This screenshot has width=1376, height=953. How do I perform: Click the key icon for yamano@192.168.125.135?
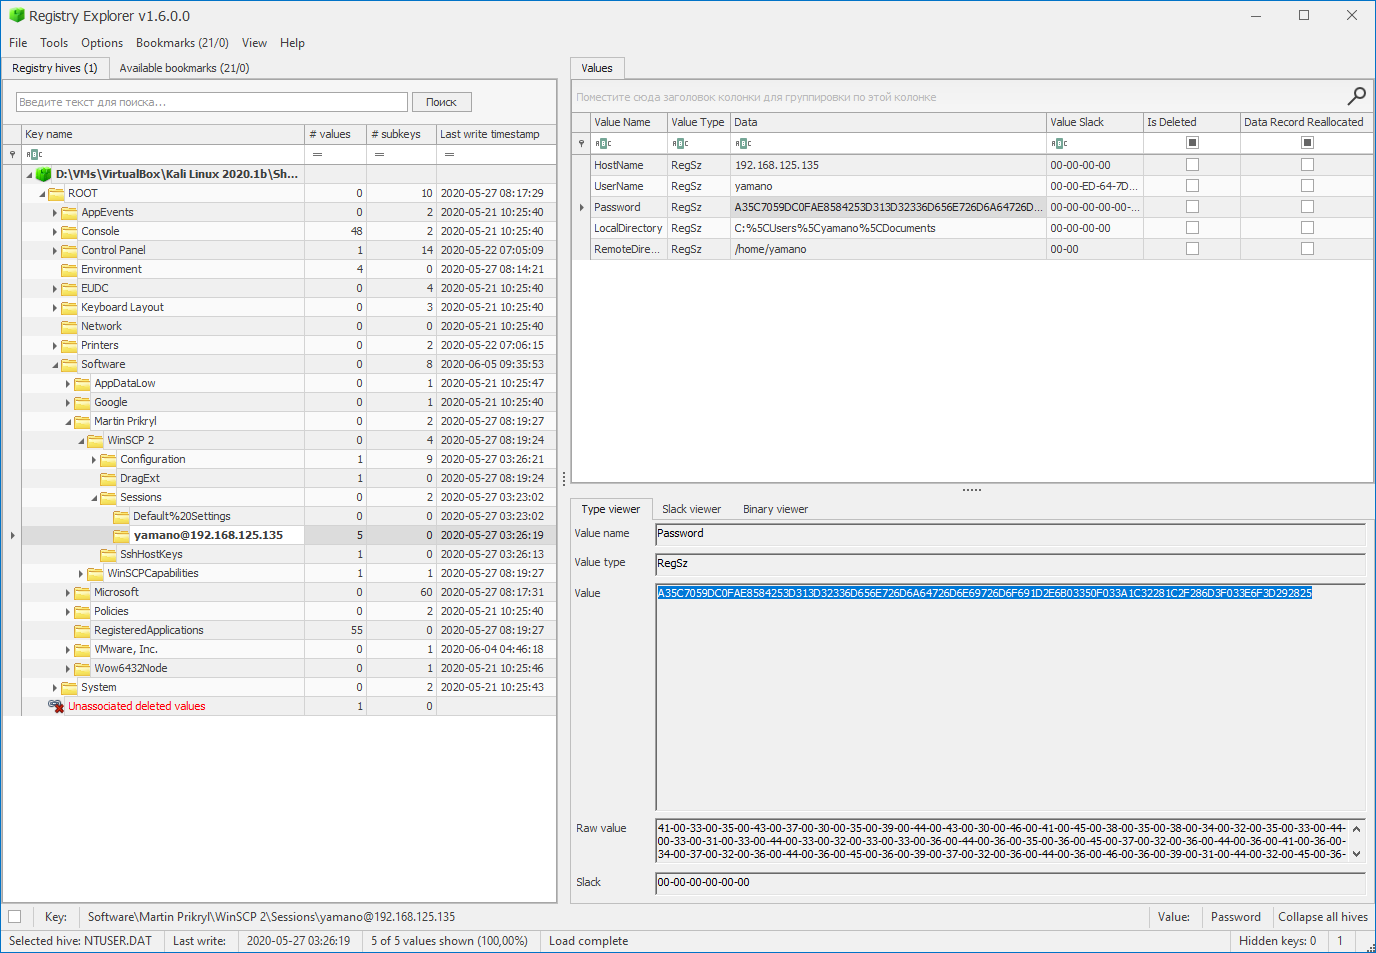pos(121,534)
